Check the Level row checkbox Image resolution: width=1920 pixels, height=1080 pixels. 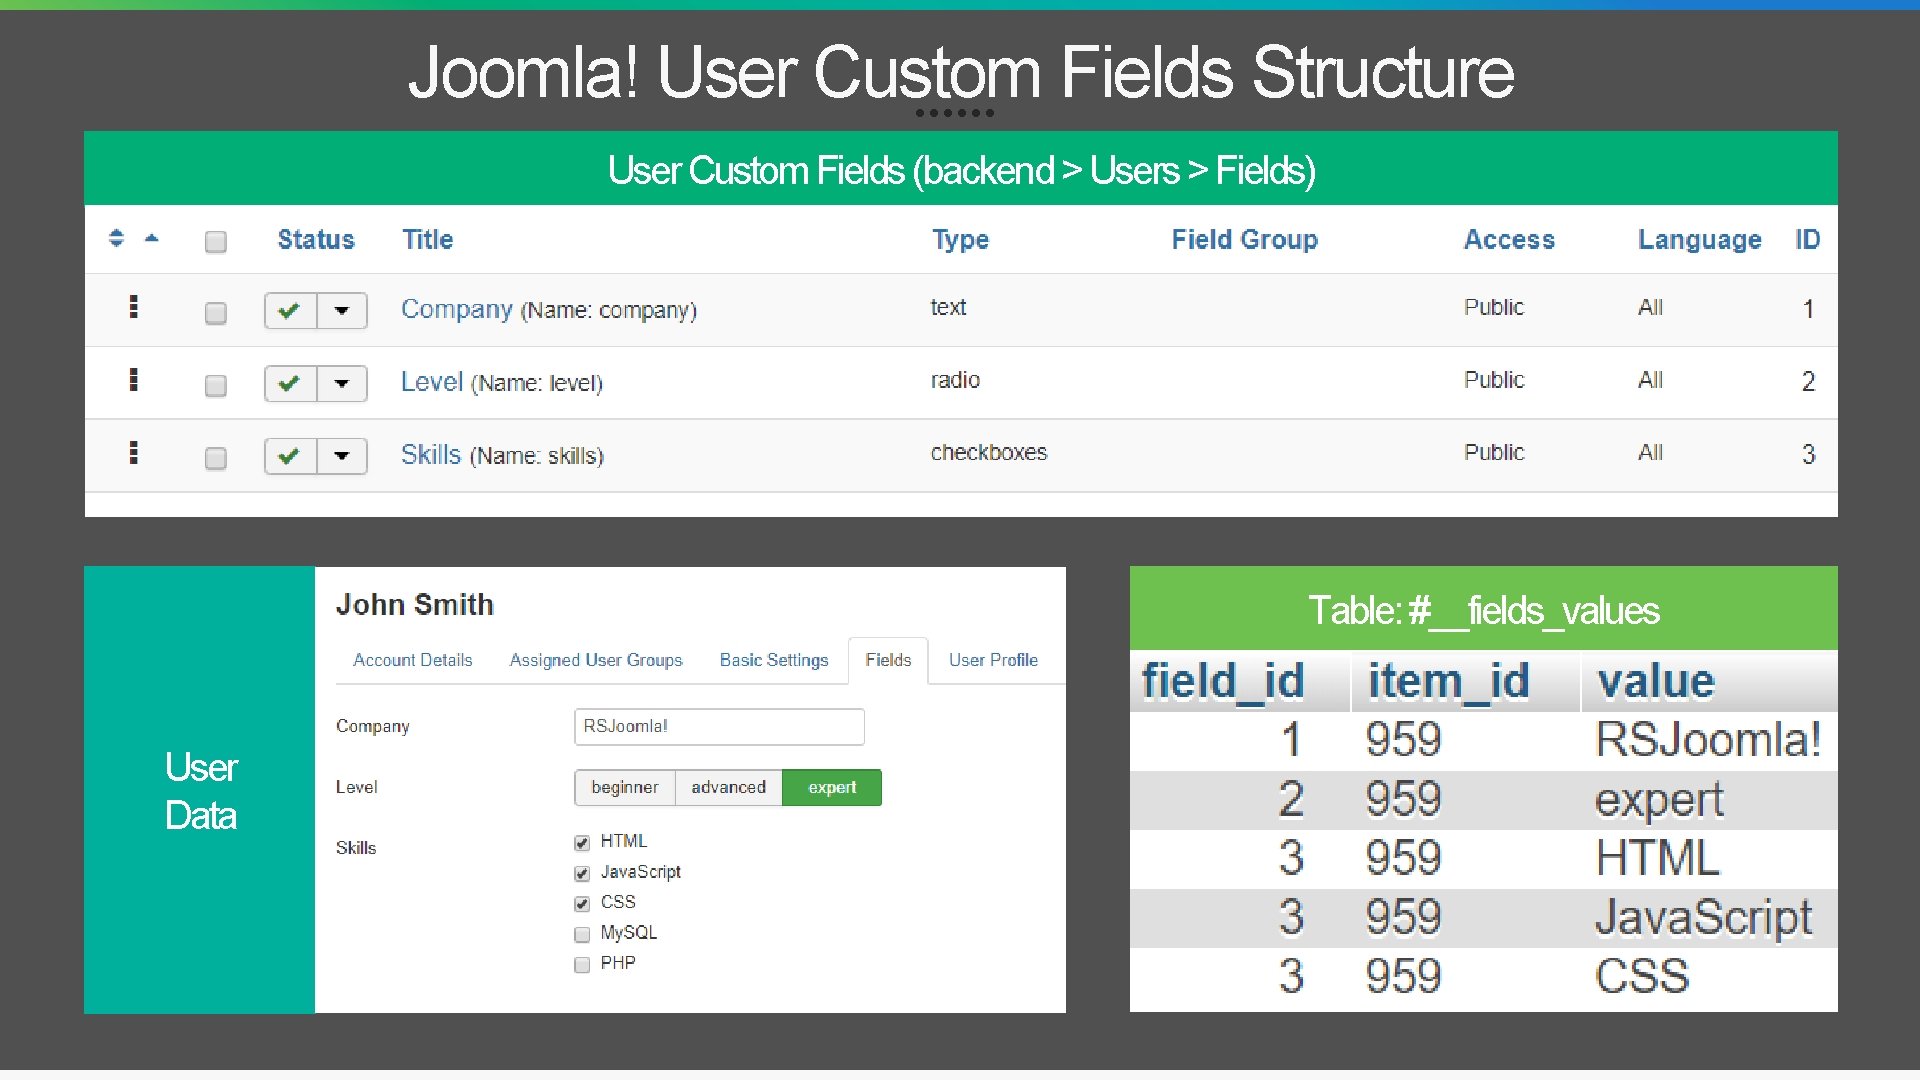coord(216,386)
